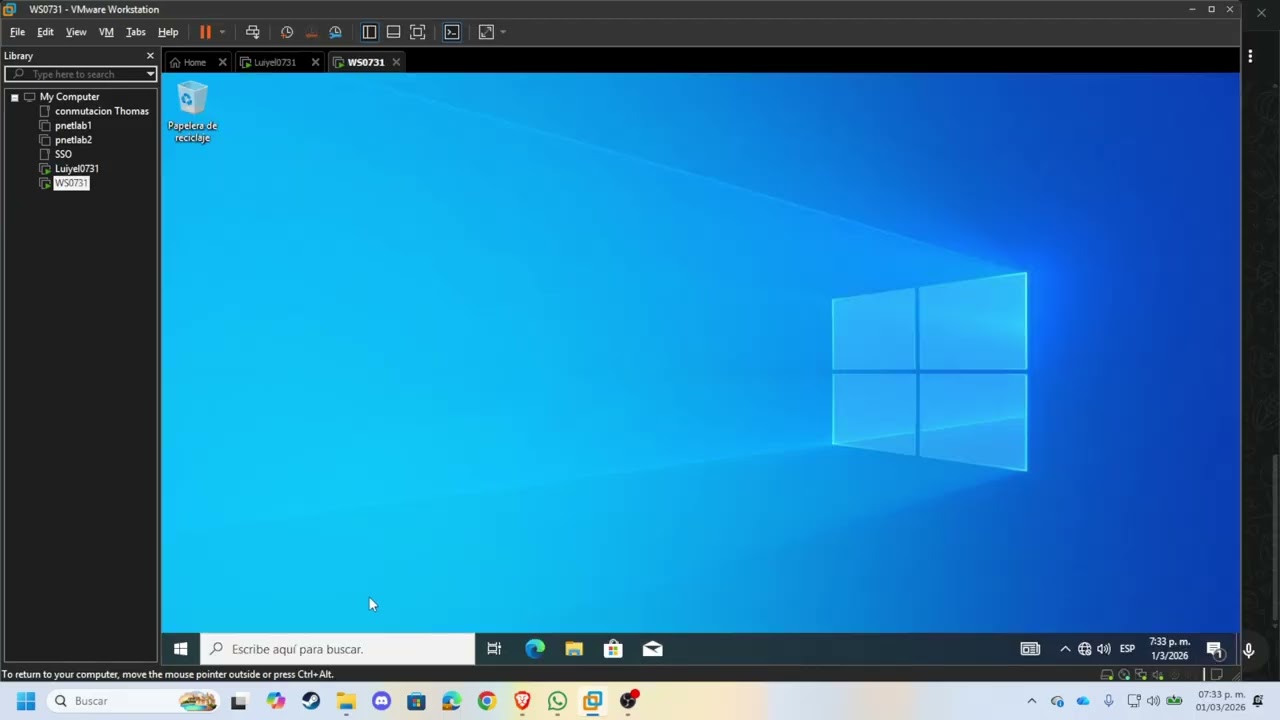Click the host Buscar search box
The image size is (1280, 720).
pyautogui.click(x=135, y=701)
